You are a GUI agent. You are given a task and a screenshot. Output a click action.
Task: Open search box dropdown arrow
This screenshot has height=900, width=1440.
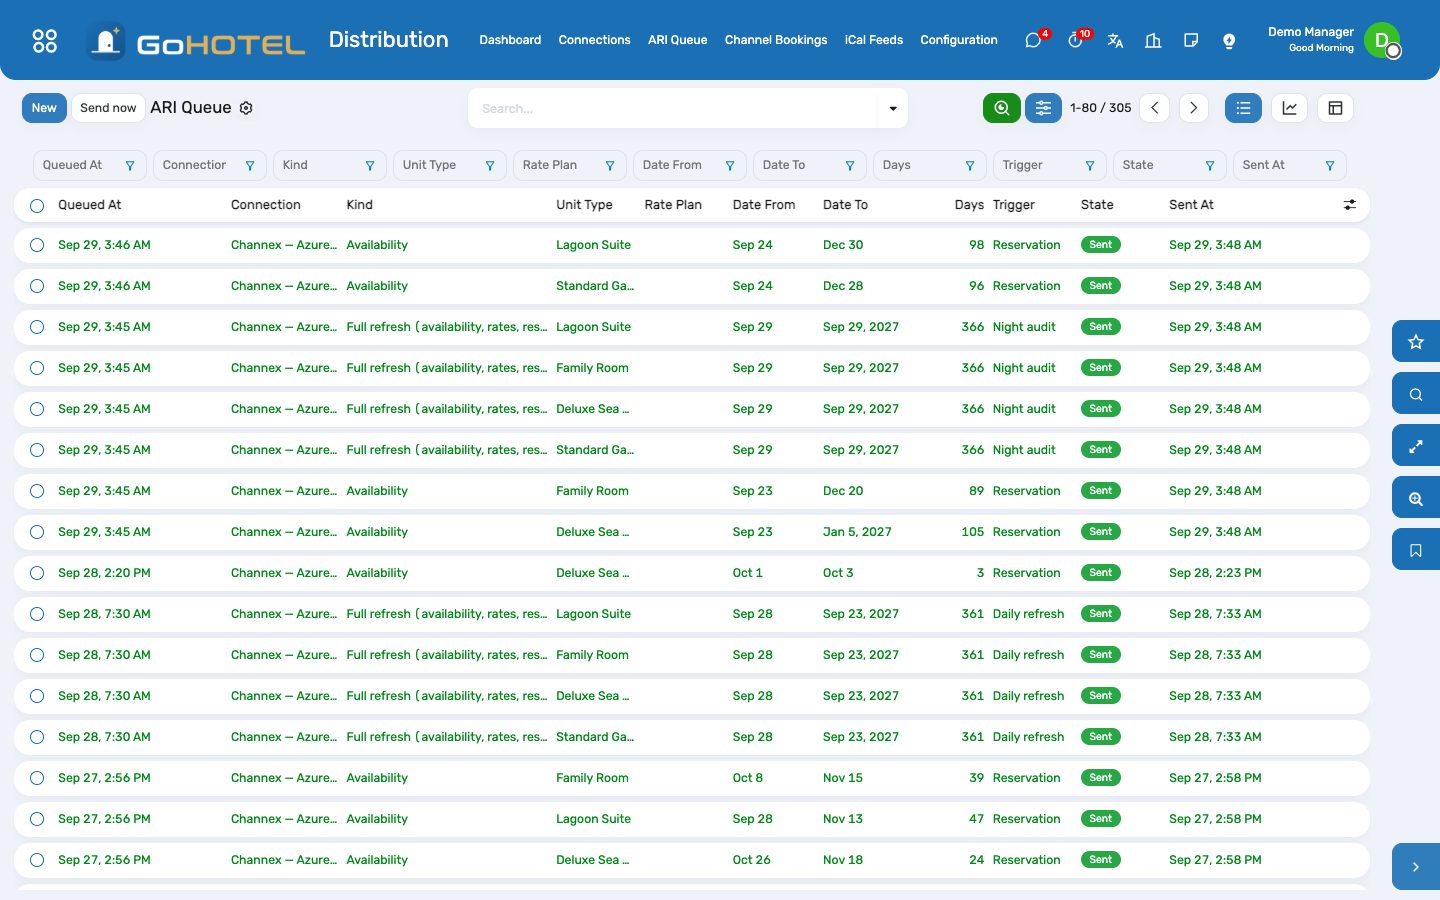coord(893,108)
